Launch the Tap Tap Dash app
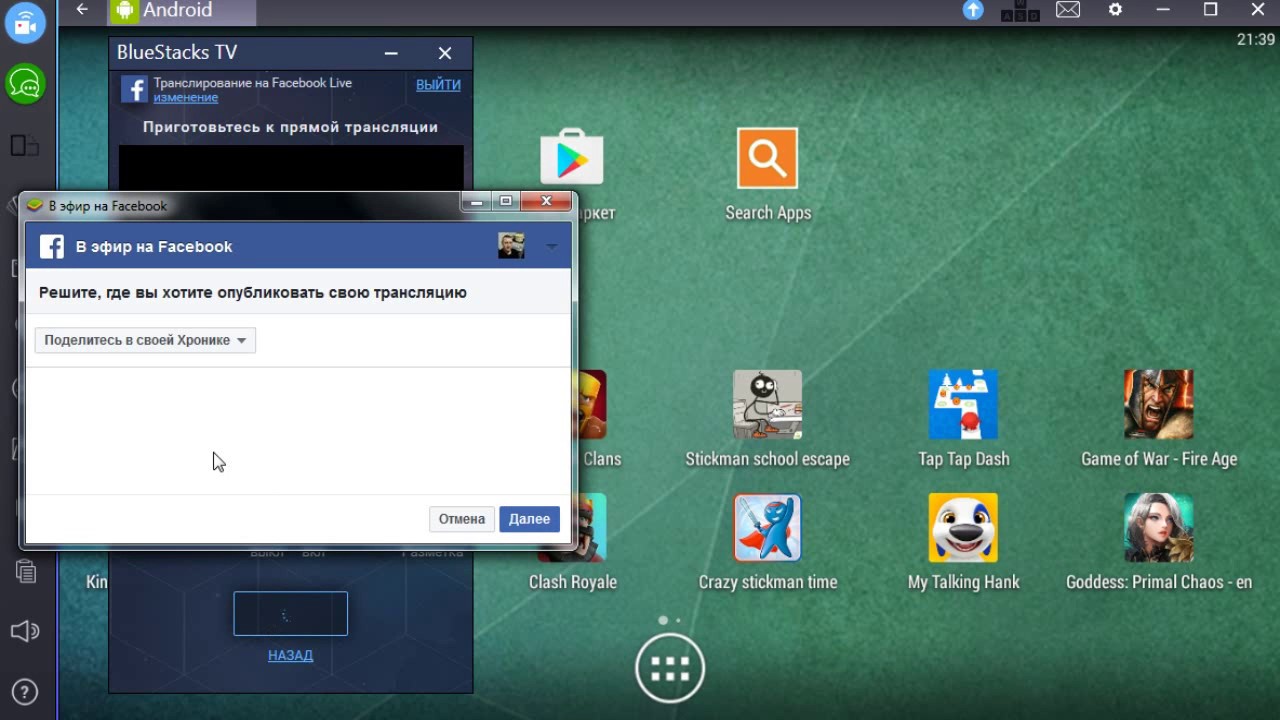Screen dimensions: 1280x720 point(963,405)
